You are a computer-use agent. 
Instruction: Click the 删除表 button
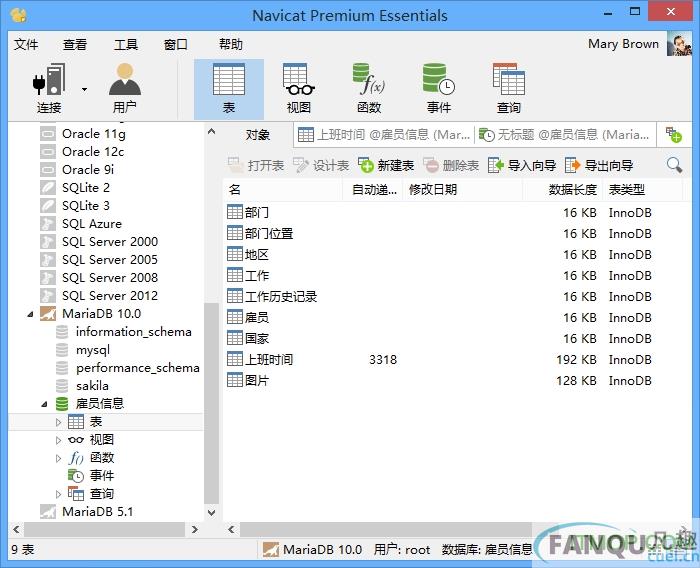coord(451,166)
